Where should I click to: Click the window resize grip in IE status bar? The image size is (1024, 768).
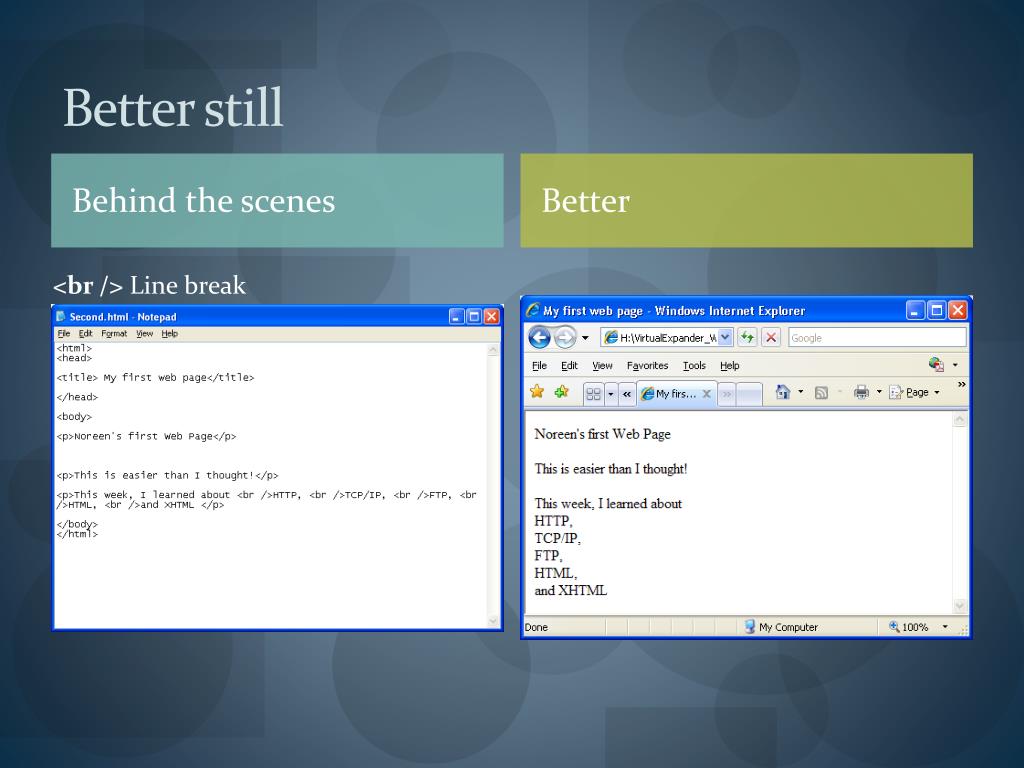[x=963, y=630]
